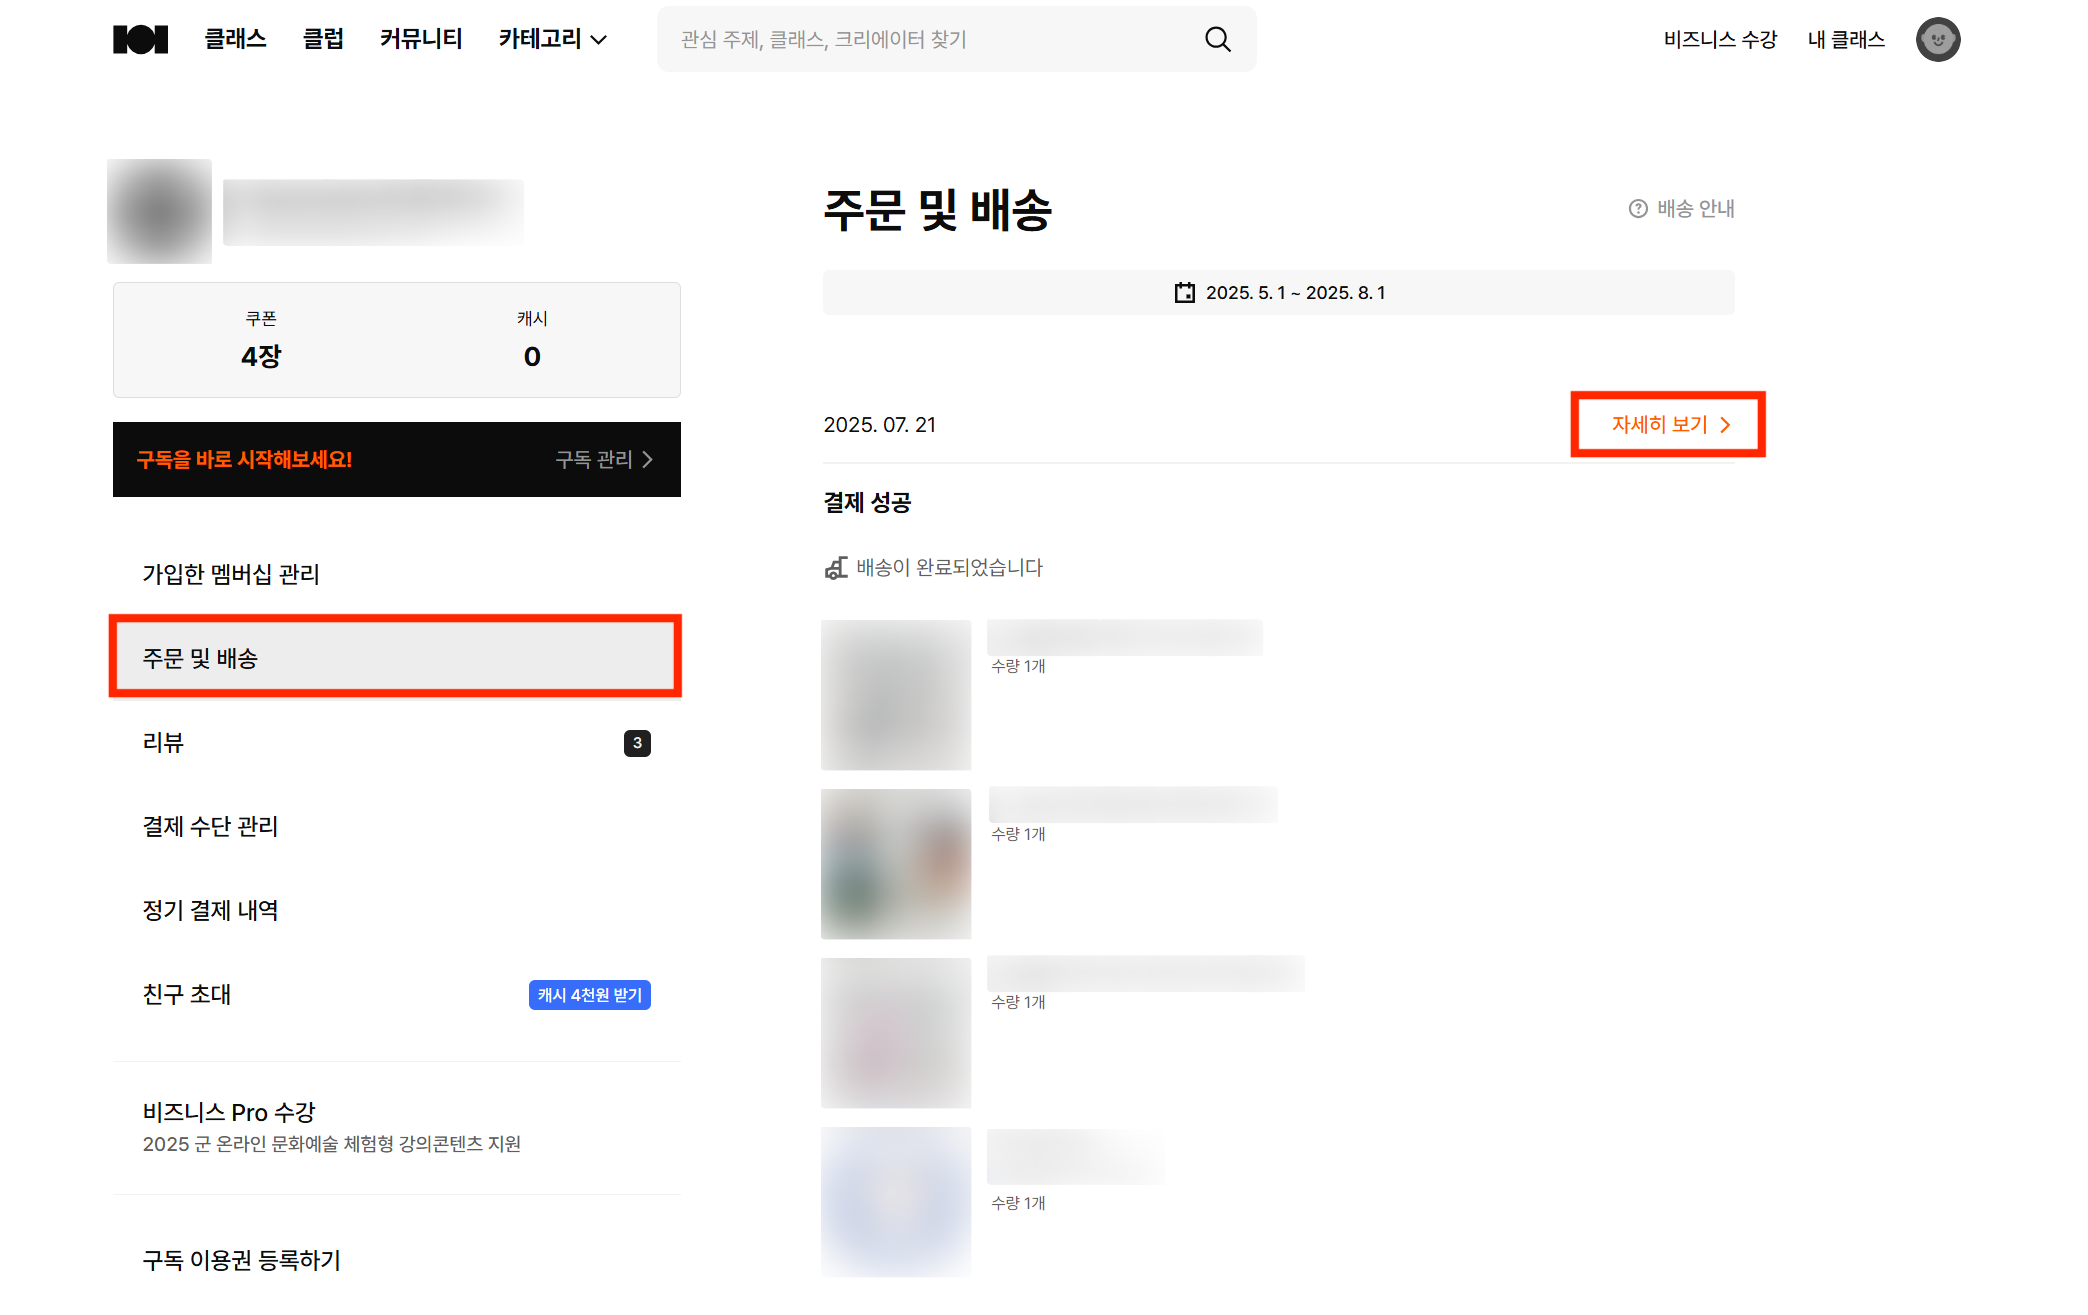Expand the 카테고리 dropdown
This screenshot has width=2088, height=1315.
point(553,39)
